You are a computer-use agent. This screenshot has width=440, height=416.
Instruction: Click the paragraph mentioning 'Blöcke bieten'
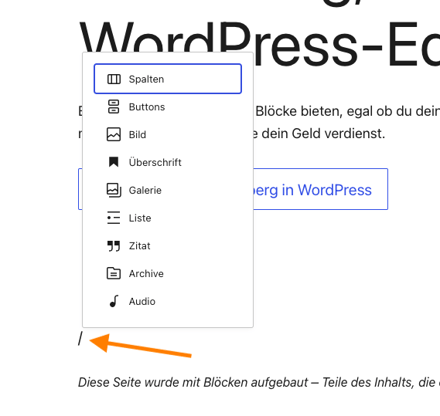[x=347, y=122]
